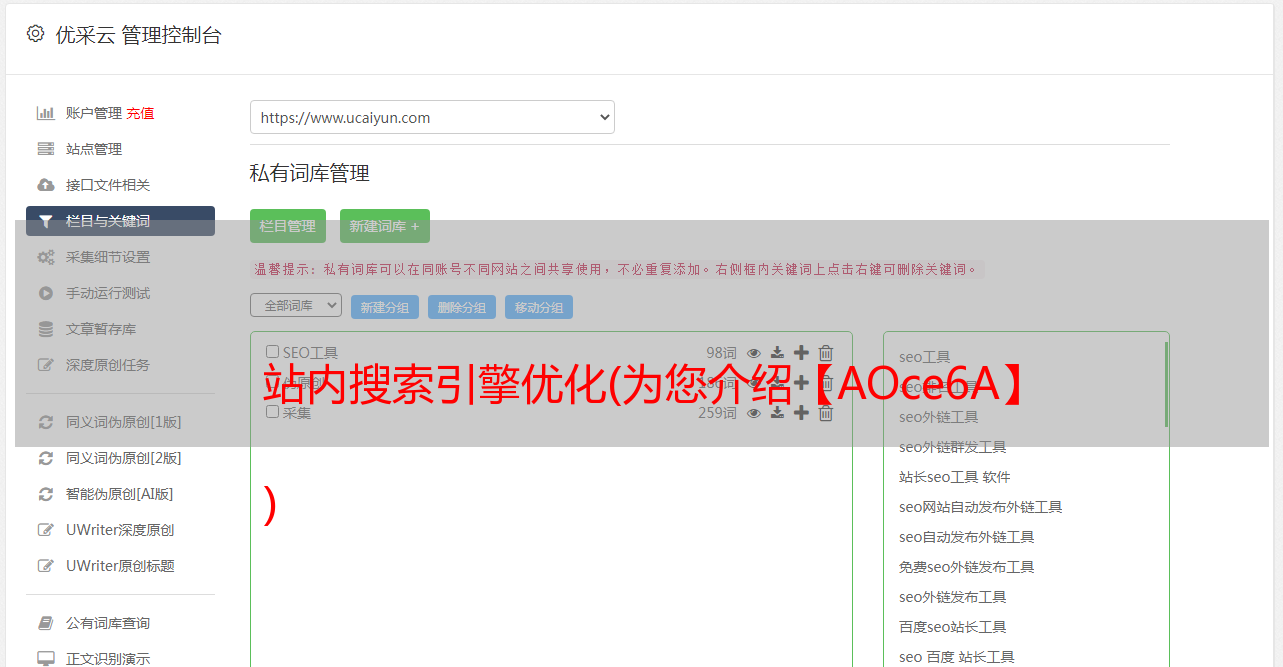Select keyword seo自动发布外链工具

point(967,537)
